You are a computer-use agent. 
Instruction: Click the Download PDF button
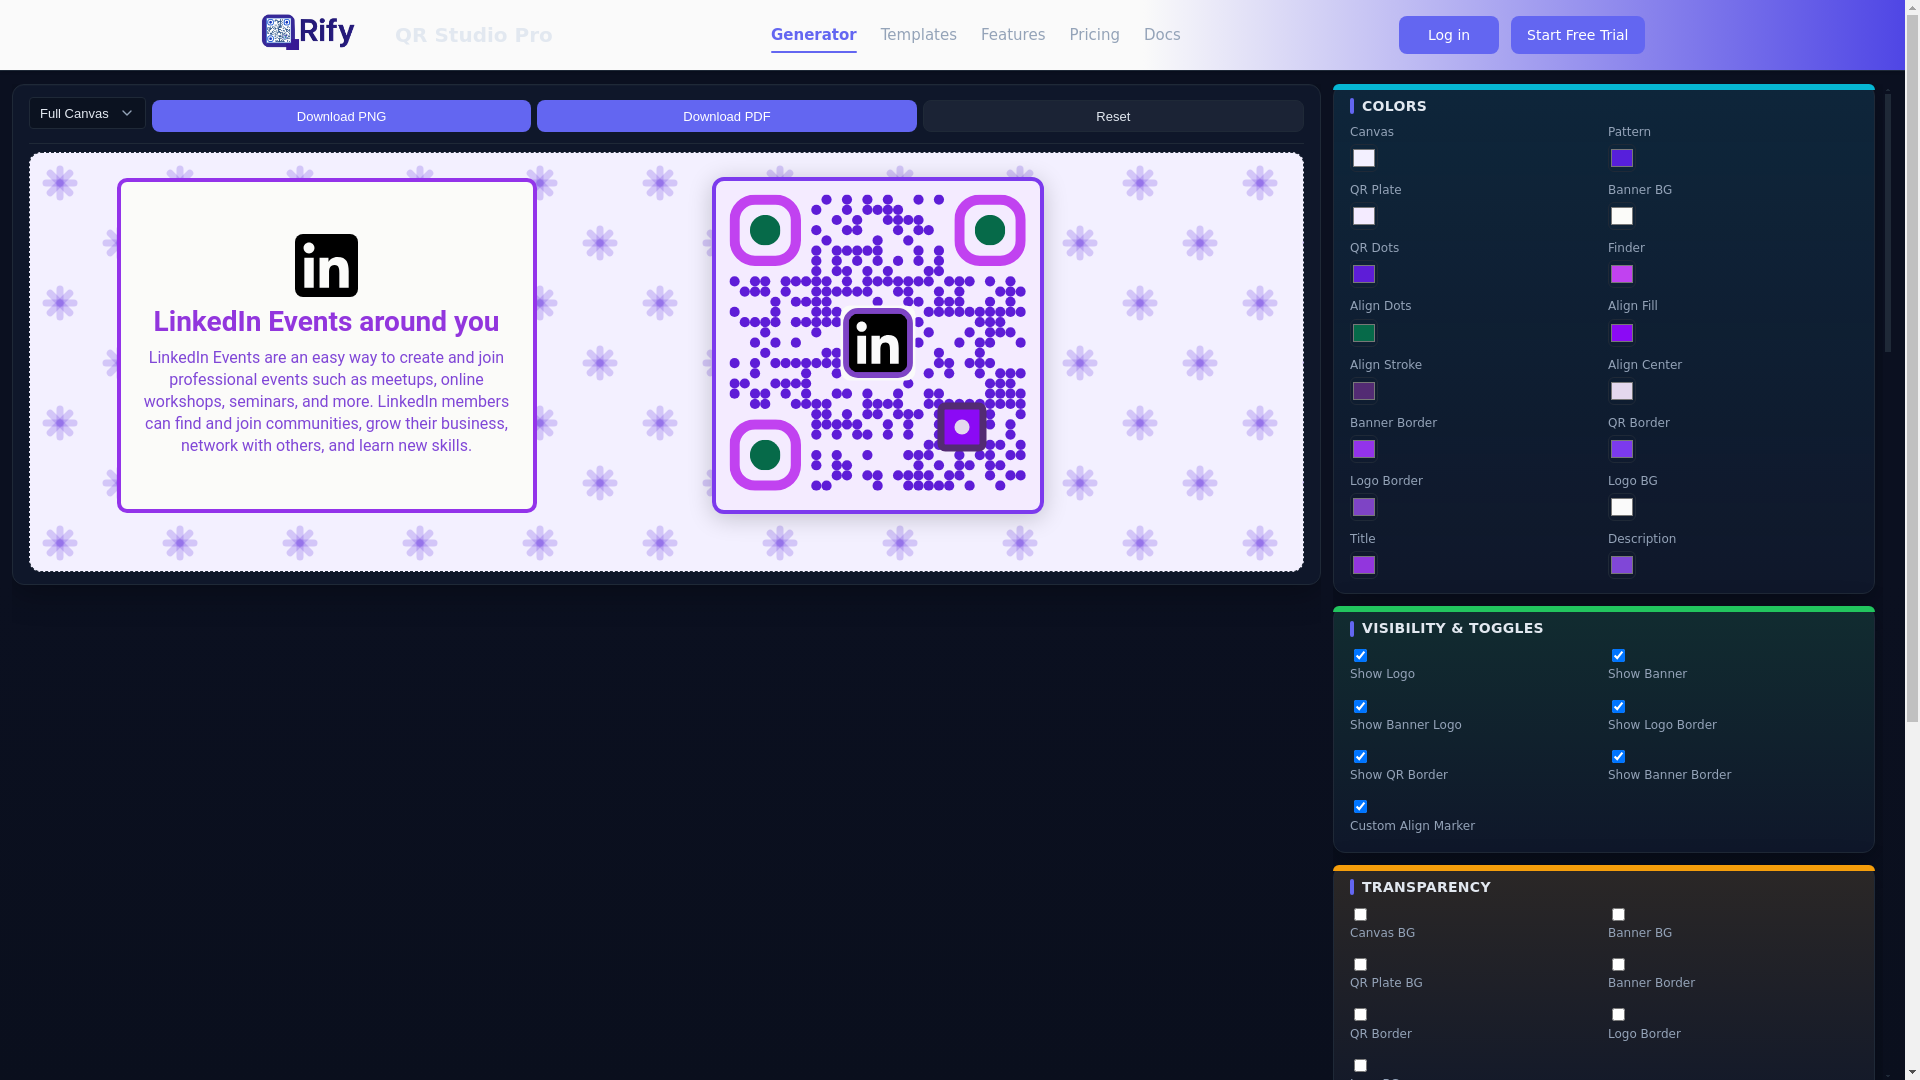[x=727, y=116]
